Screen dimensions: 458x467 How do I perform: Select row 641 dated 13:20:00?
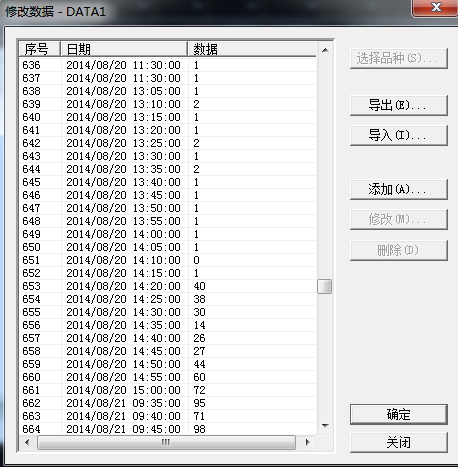(168, 130)
